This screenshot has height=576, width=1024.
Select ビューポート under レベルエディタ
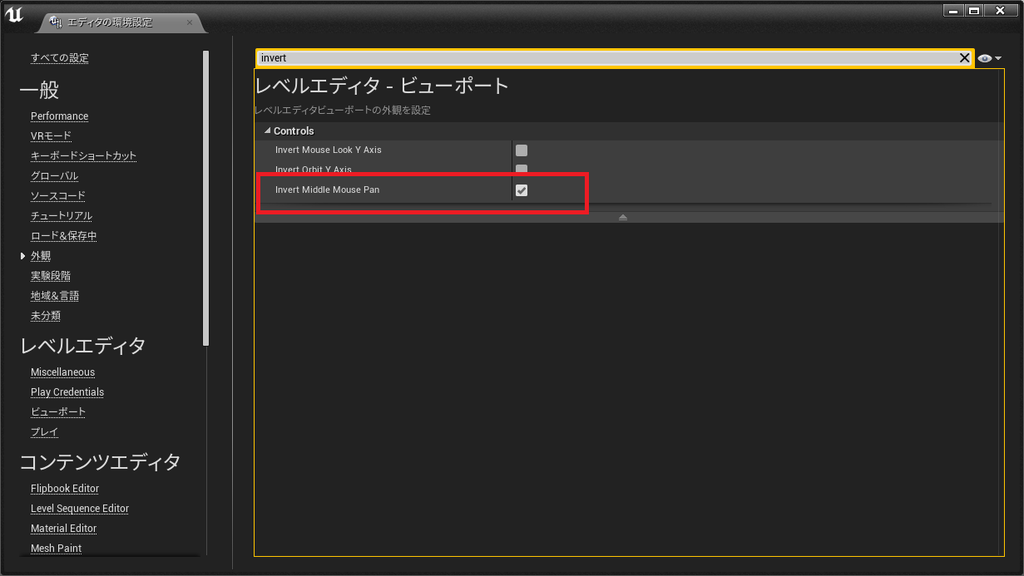58,411
